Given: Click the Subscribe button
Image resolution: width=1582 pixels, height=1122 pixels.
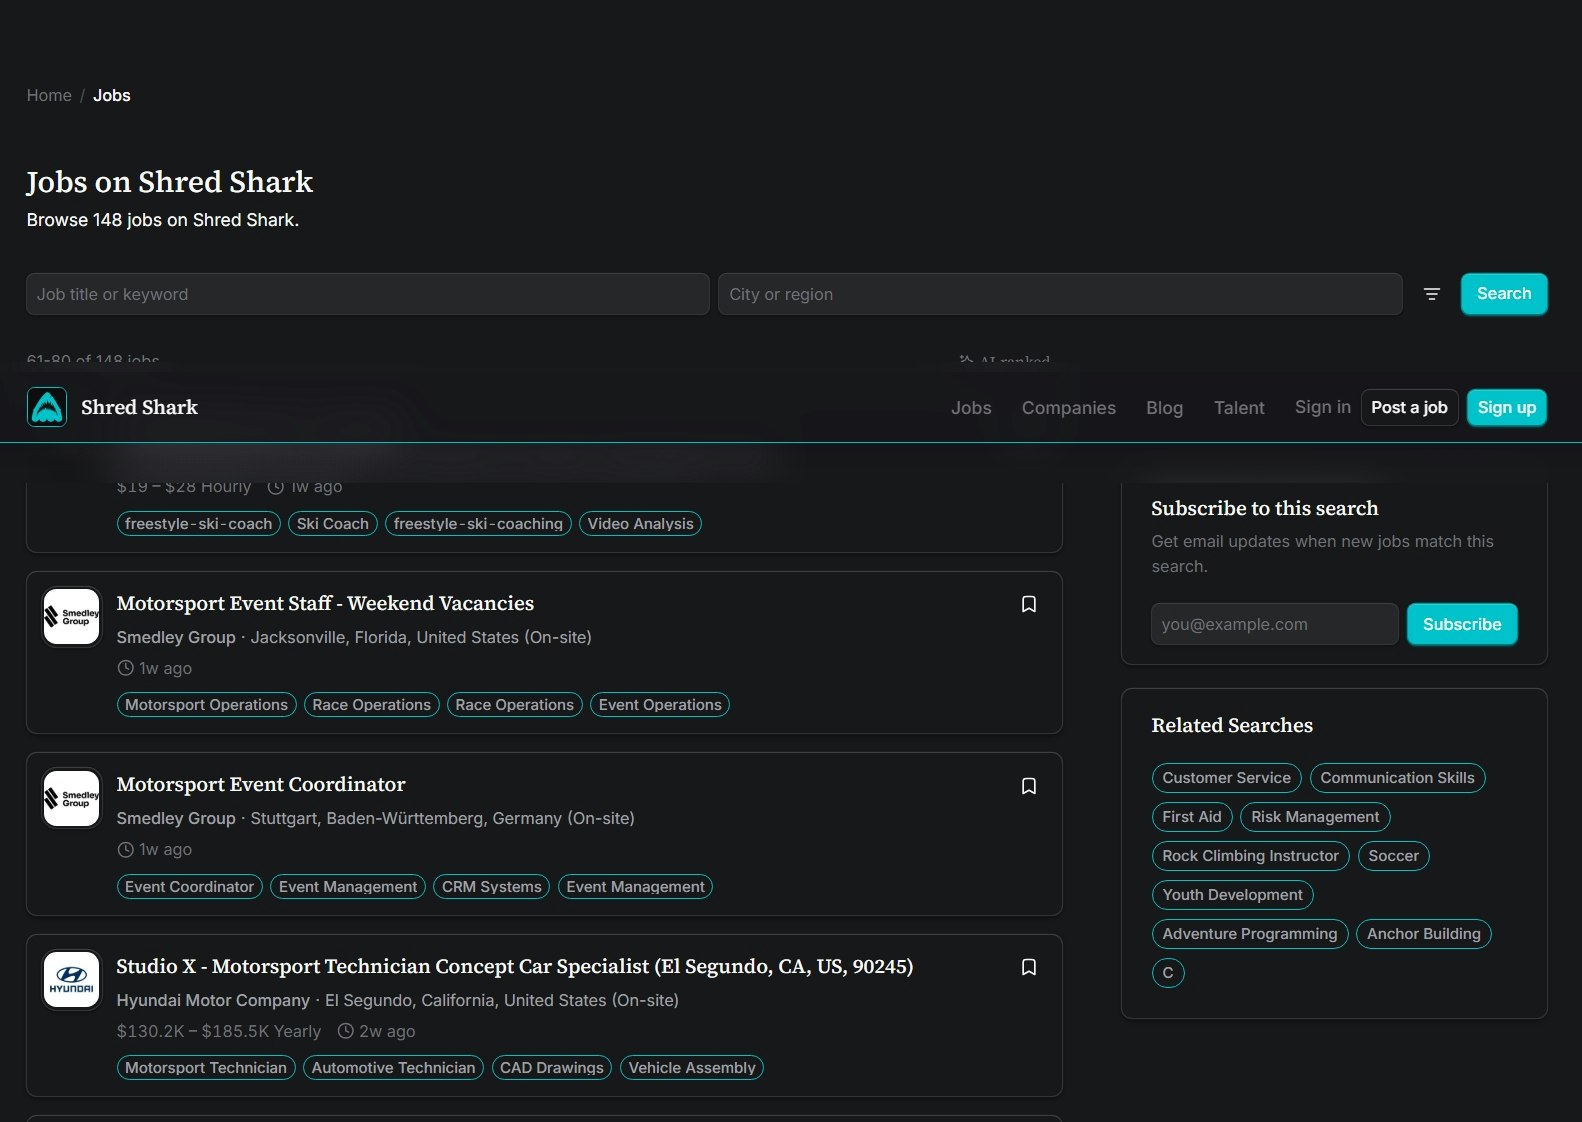Looking at the screenshot, I should [x=1462, y=624].
